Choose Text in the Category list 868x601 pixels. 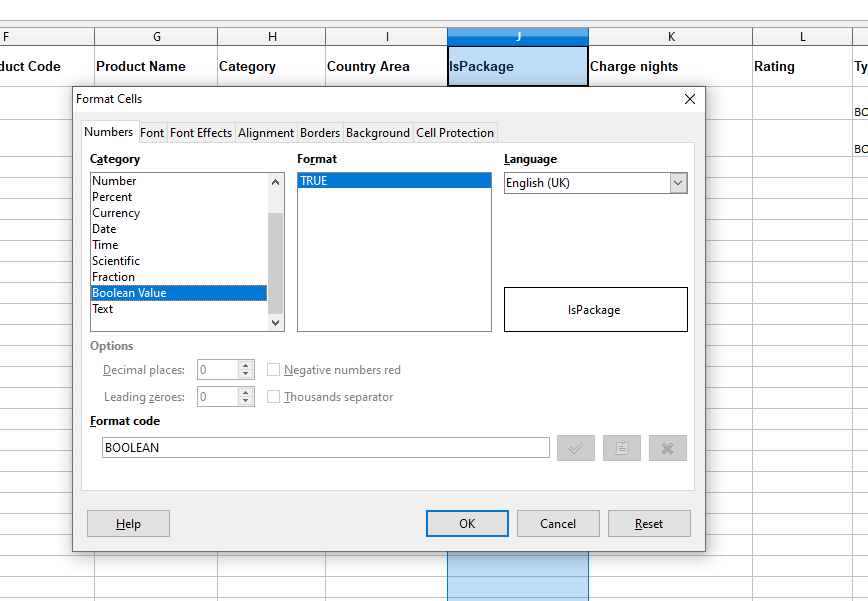tap(179, 309)
